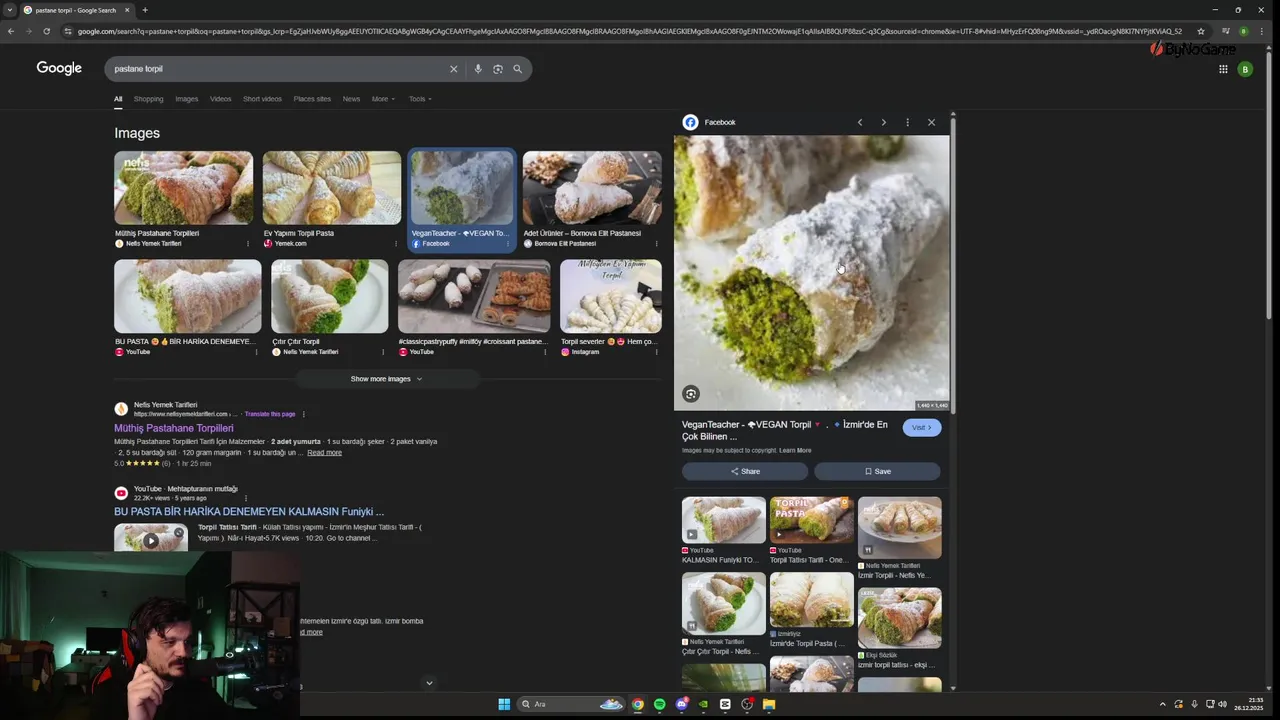Switch to the Short videos tab
Viewport: 1280px width, 720px height.
(262, 99)
